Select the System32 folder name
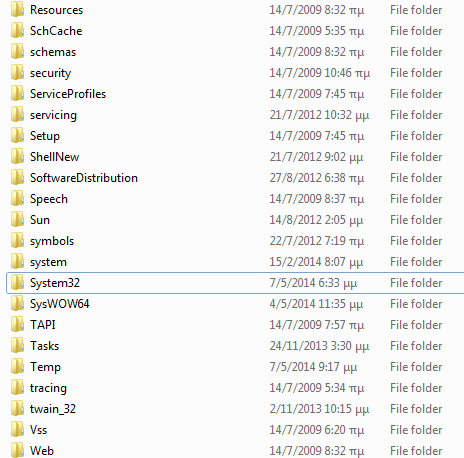The image size is (464, 458). point(55,283)
